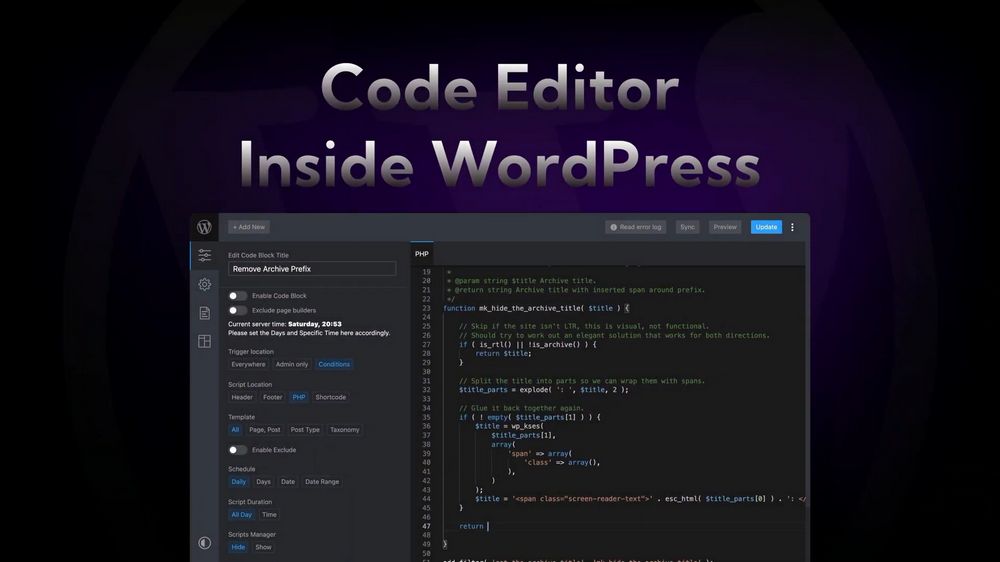Open Read error log
The width and height of the screenshot is (1000, 562).
[x=636, y=227]
